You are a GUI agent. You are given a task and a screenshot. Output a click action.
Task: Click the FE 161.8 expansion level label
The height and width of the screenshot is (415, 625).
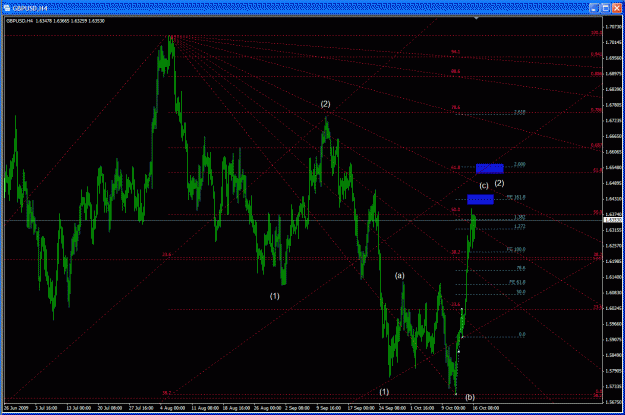tap(516, 197)
